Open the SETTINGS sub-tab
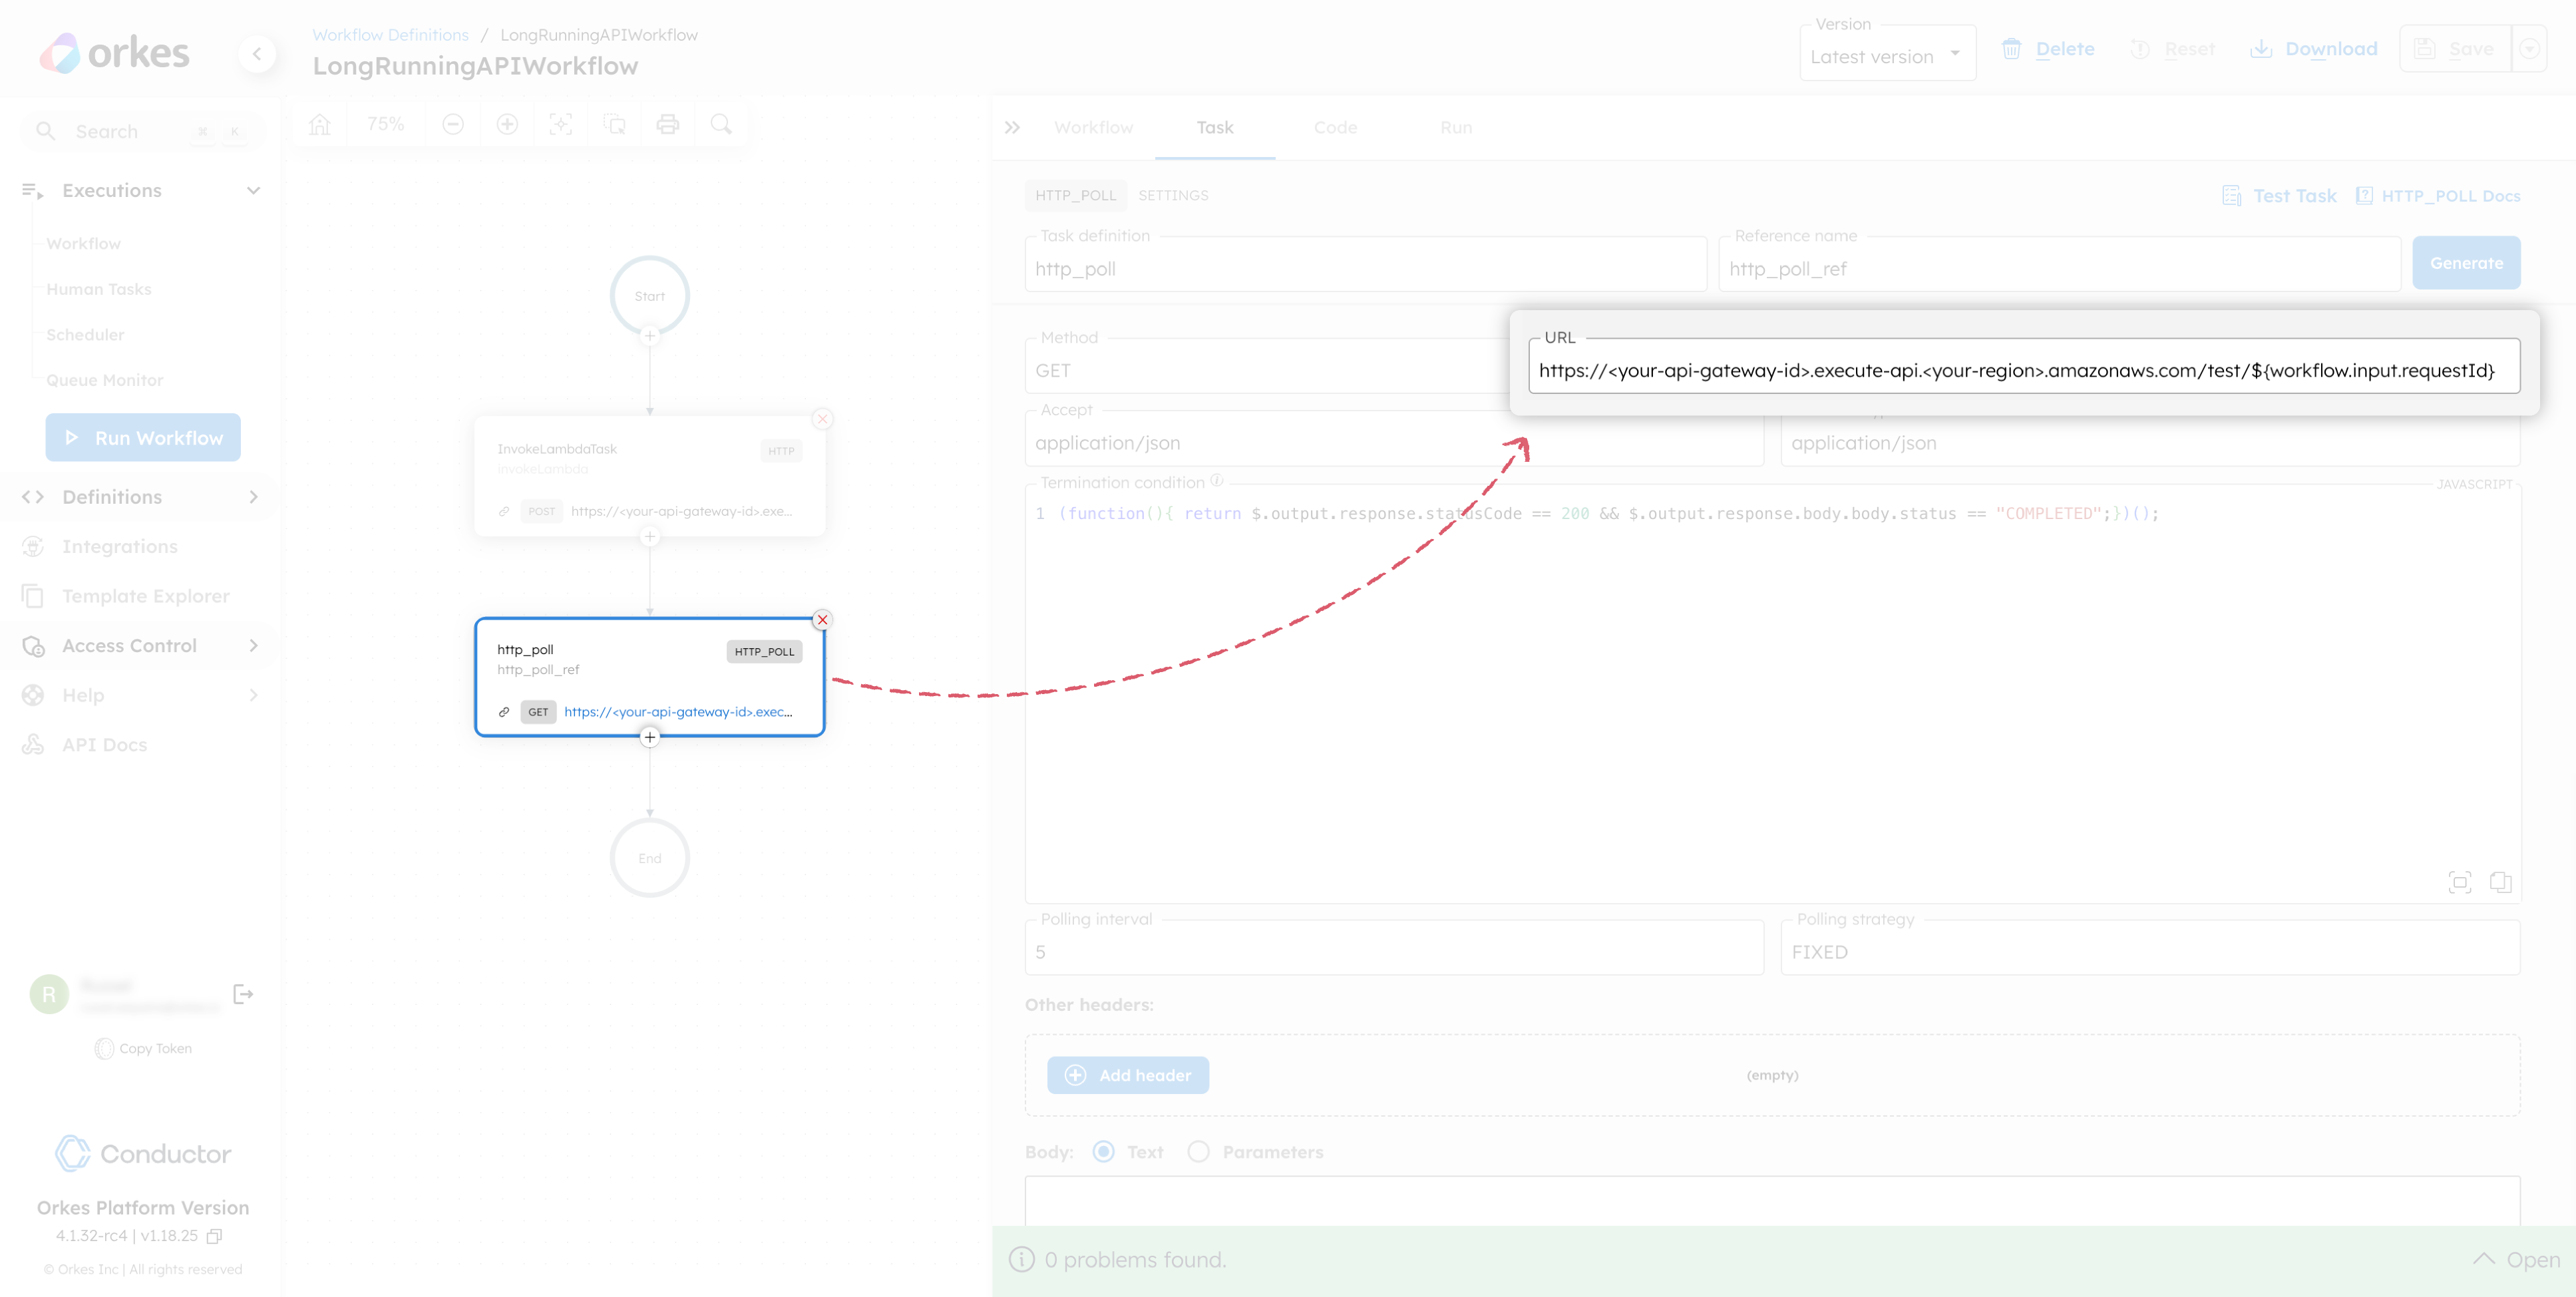2576x1297 pixels. [1173, 195]
